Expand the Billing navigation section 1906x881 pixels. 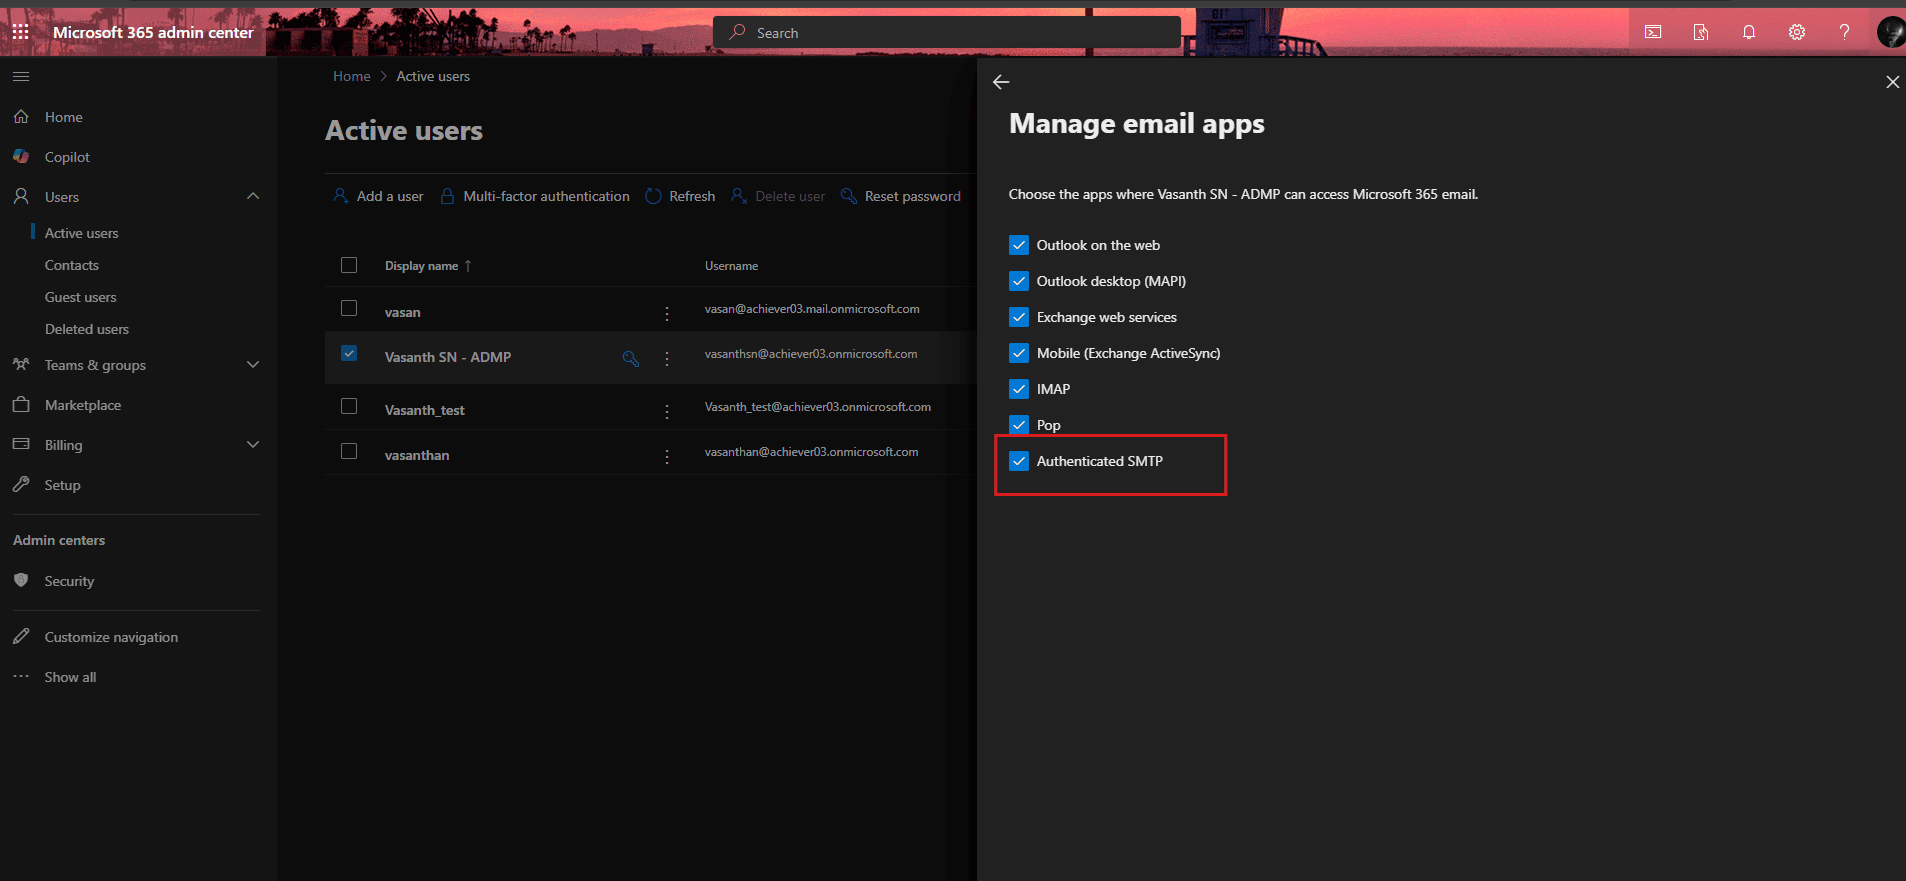coord(253,445)
